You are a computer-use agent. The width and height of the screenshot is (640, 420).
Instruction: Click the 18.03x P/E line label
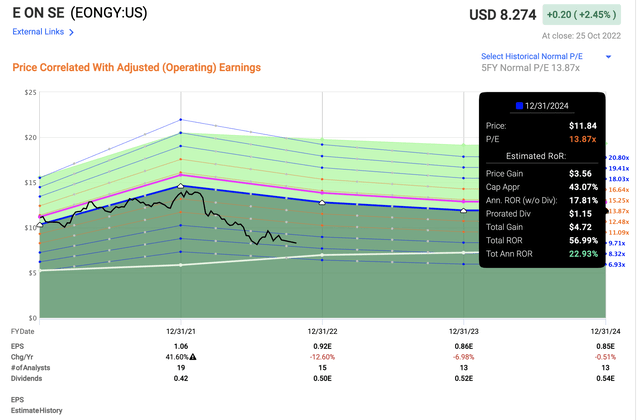coord(619,179)
